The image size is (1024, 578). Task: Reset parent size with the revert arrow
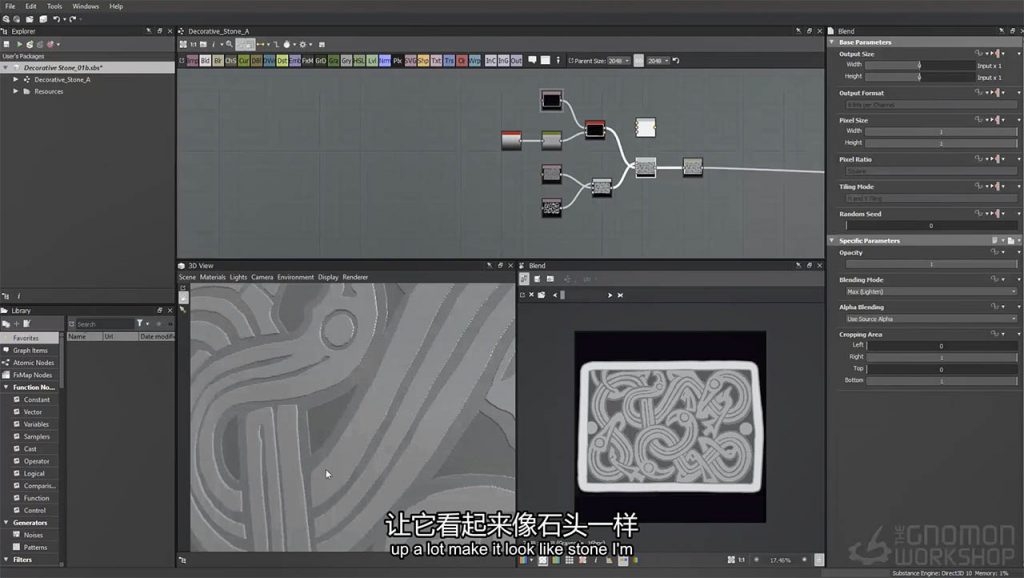[677, 61]
